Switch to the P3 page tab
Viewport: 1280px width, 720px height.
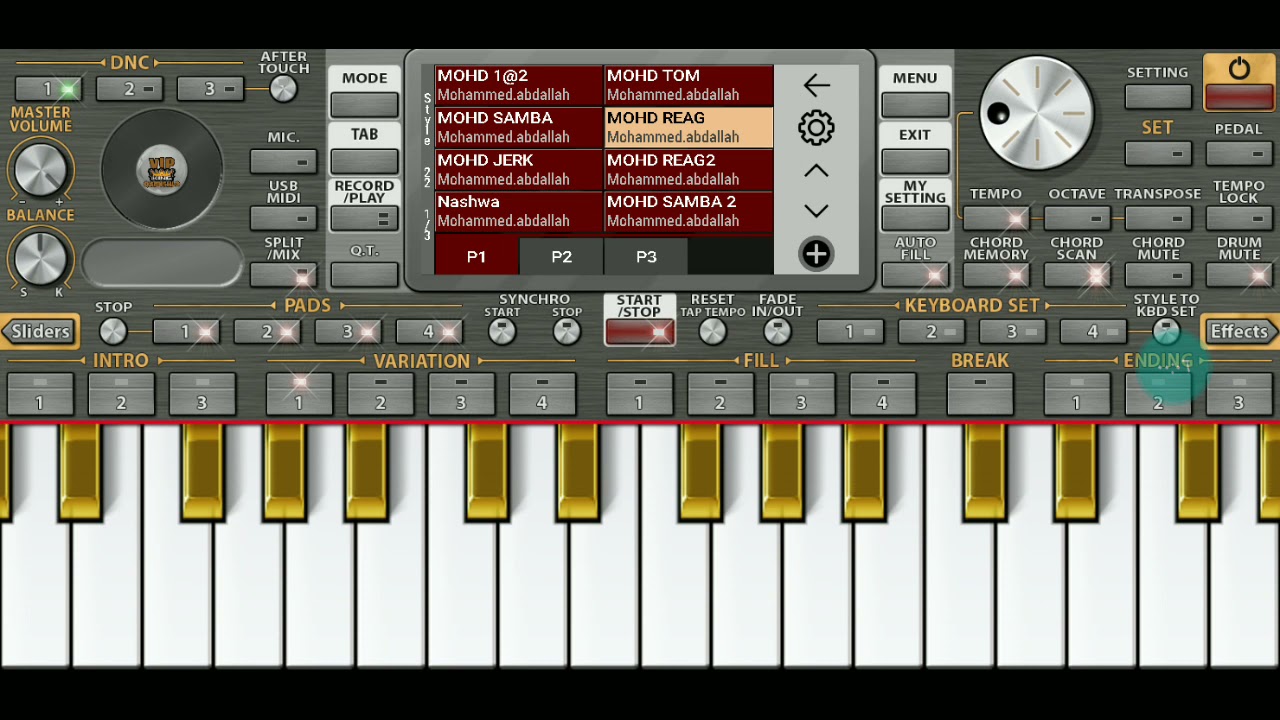tap(646, 257)
